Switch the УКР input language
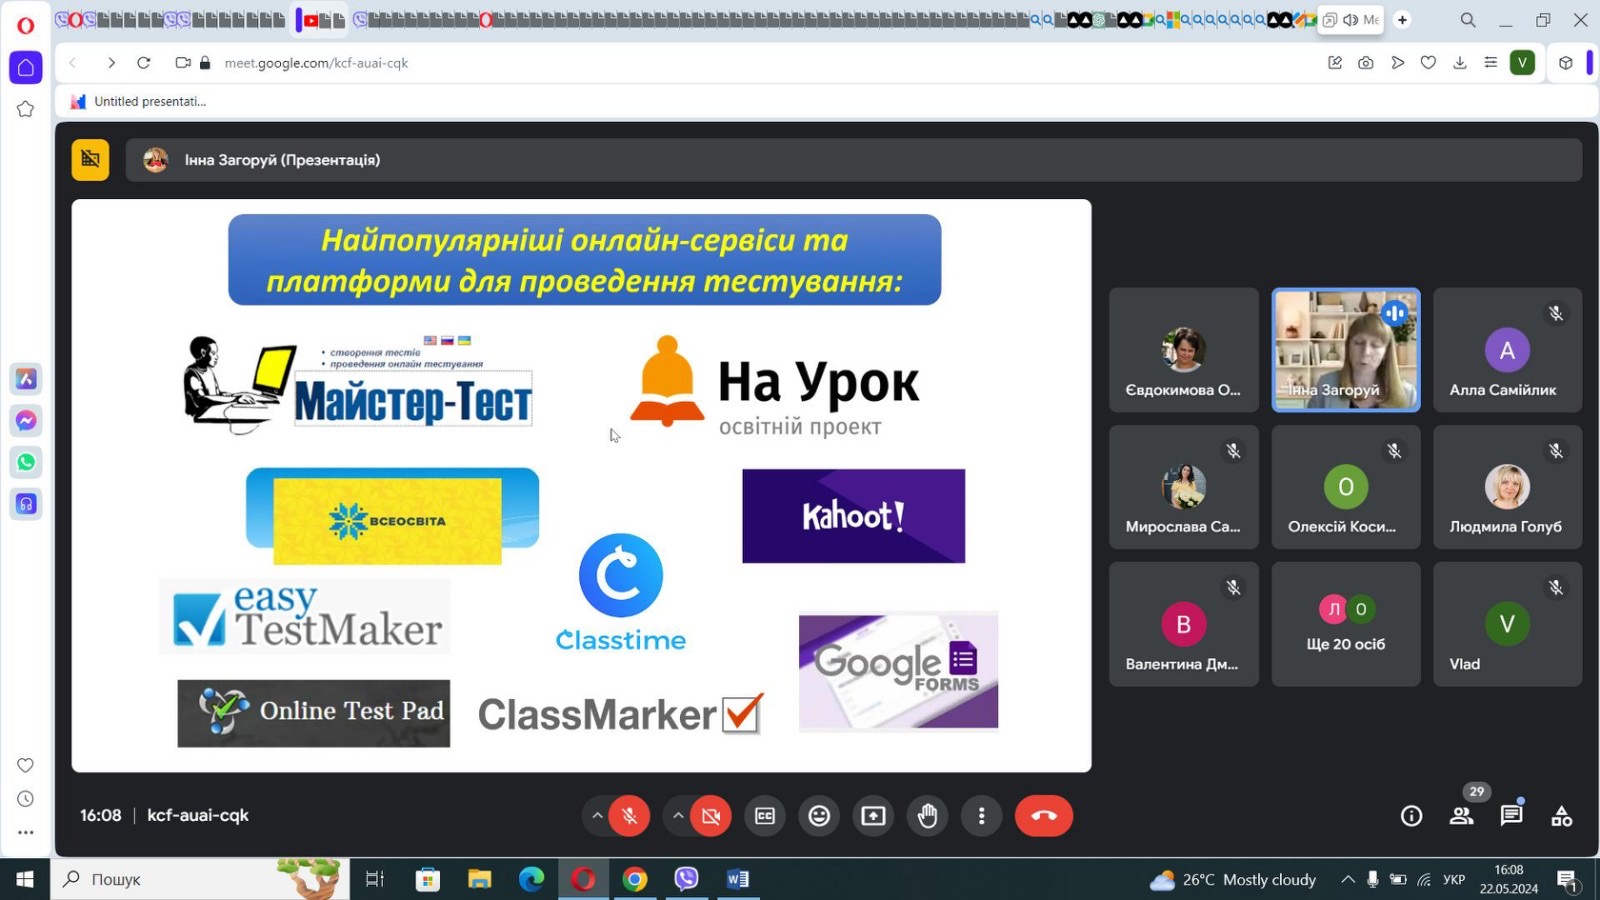Viewport: 1600px width, 900px height. (1454, 879)
